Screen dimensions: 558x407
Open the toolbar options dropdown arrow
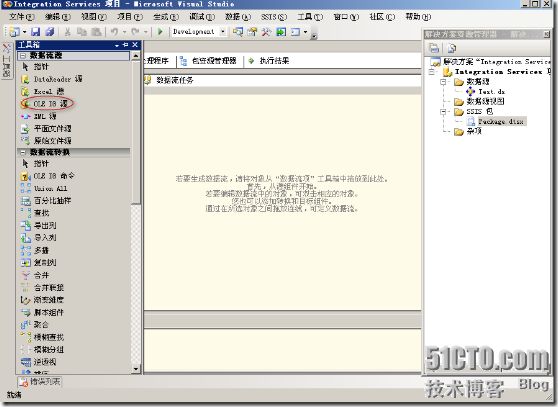(x=314, y=36)
